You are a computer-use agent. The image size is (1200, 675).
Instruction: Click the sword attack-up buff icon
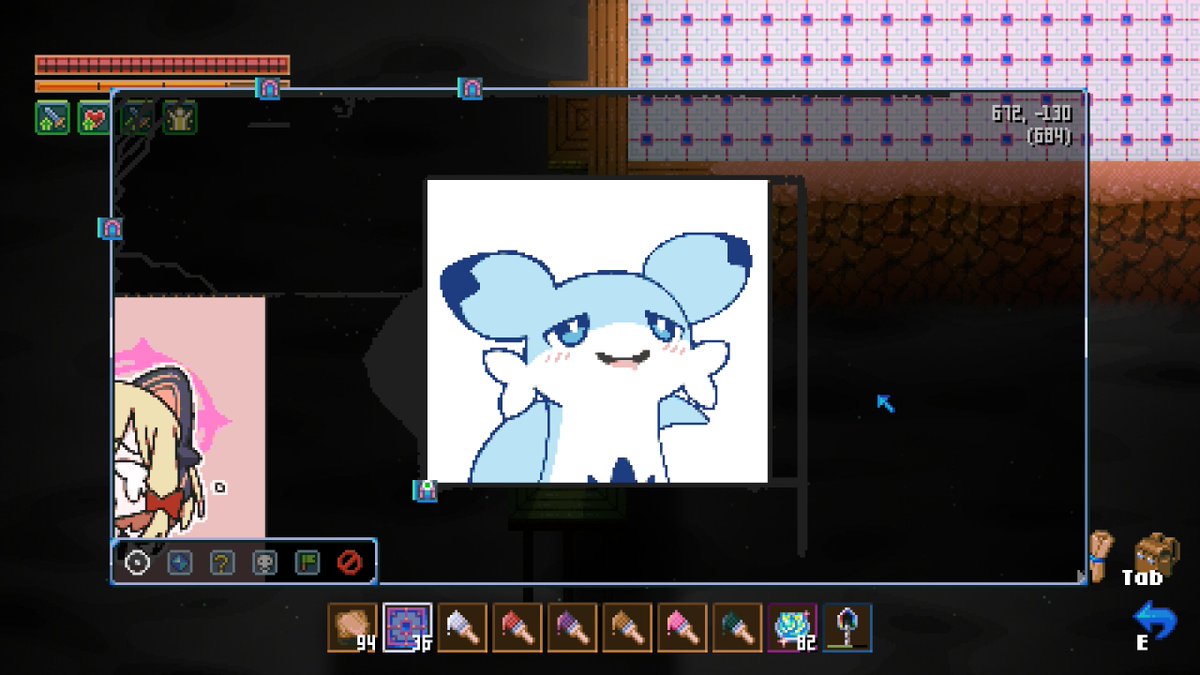tap(52, 118)
